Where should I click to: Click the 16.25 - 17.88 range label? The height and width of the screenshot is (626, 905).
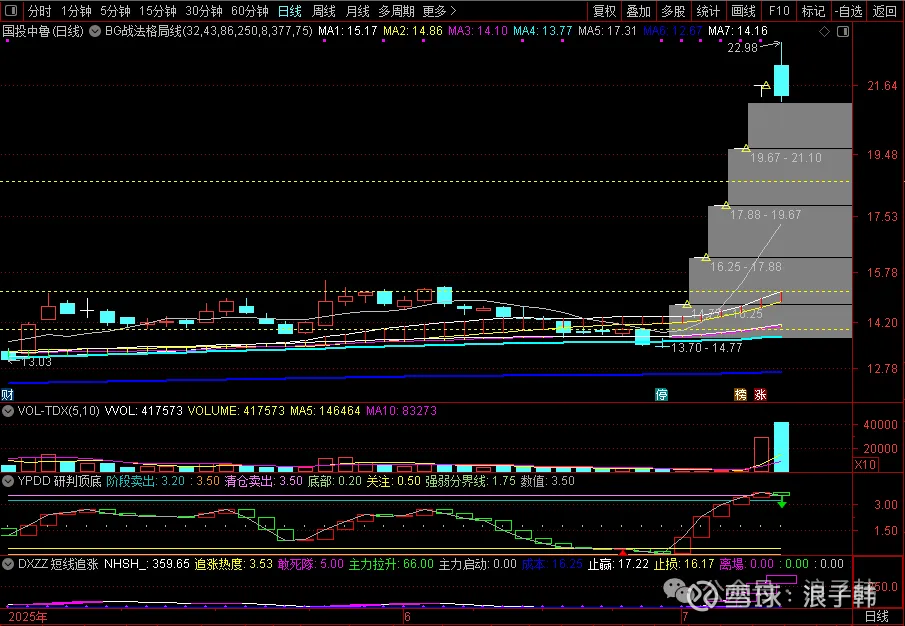746,267
